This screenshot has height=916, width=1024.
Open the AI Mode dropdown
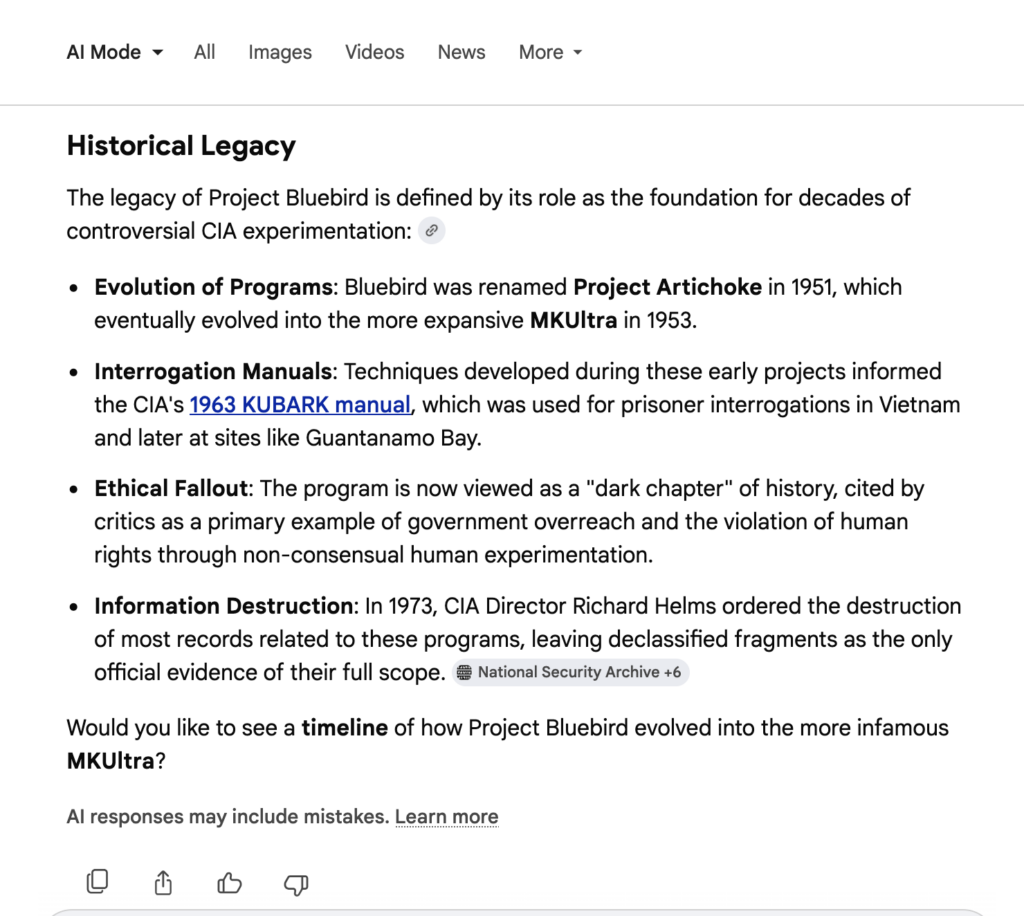tap(114, 53)
